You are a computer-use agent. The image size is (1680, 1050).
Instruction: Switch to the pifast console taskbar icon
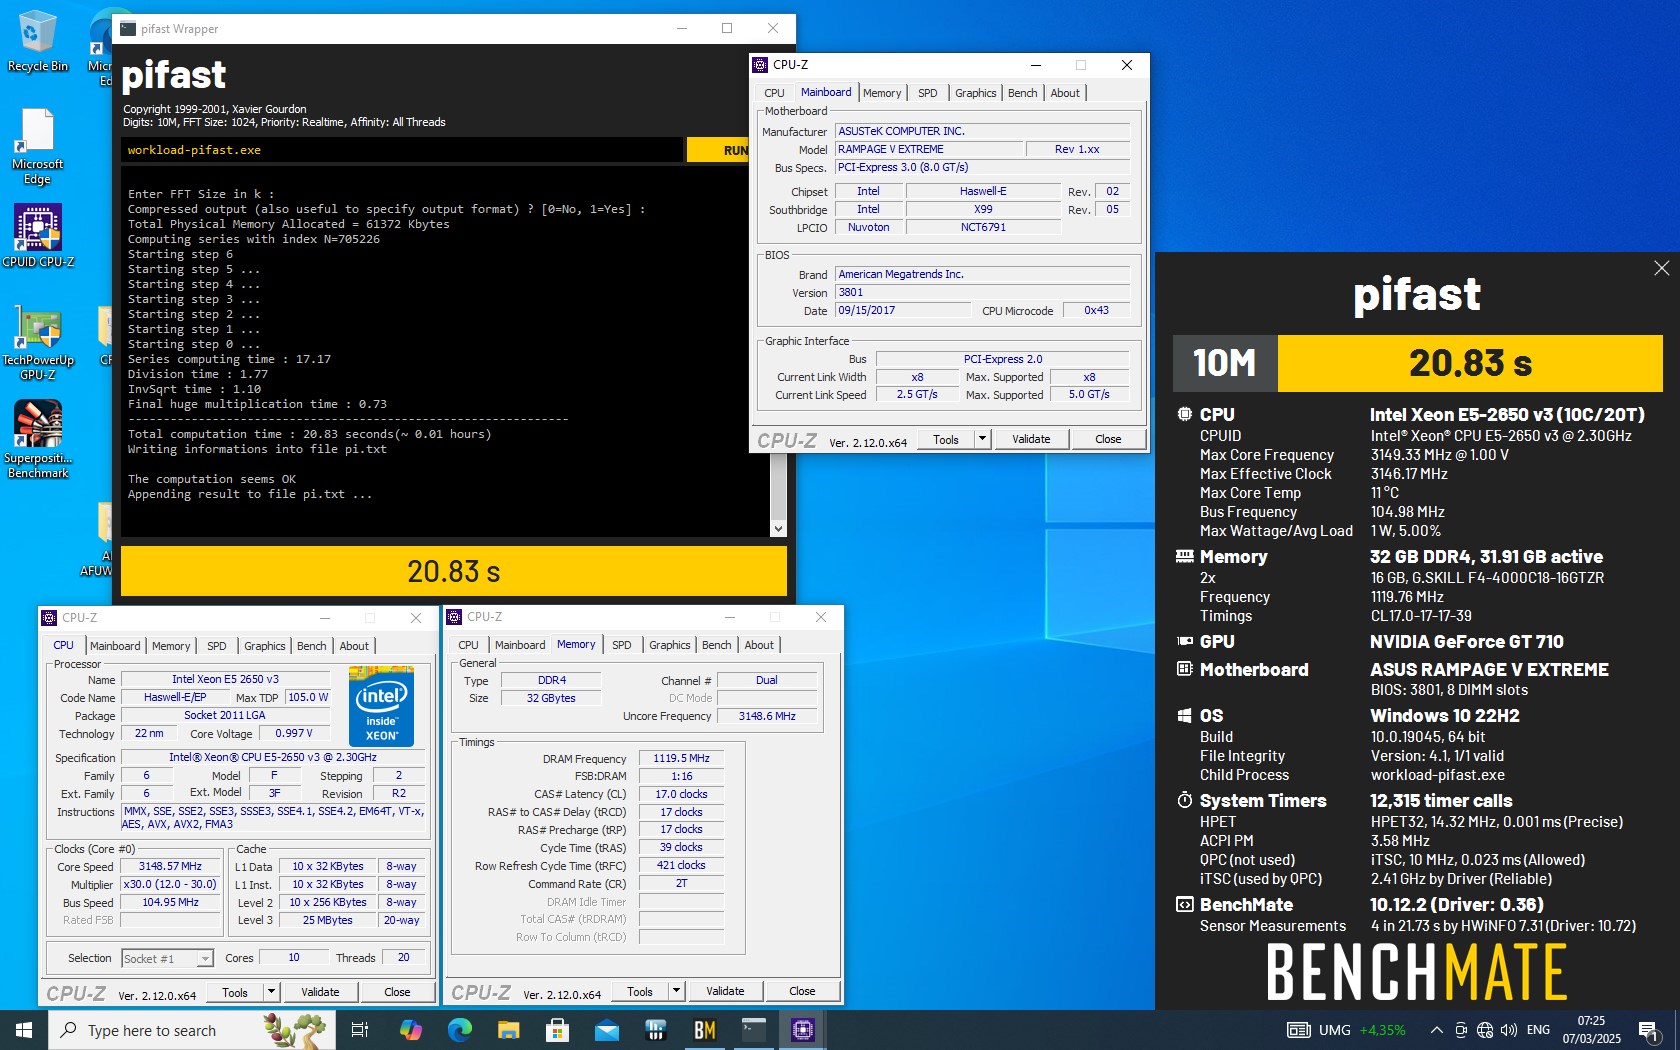tap(754, 1030)
